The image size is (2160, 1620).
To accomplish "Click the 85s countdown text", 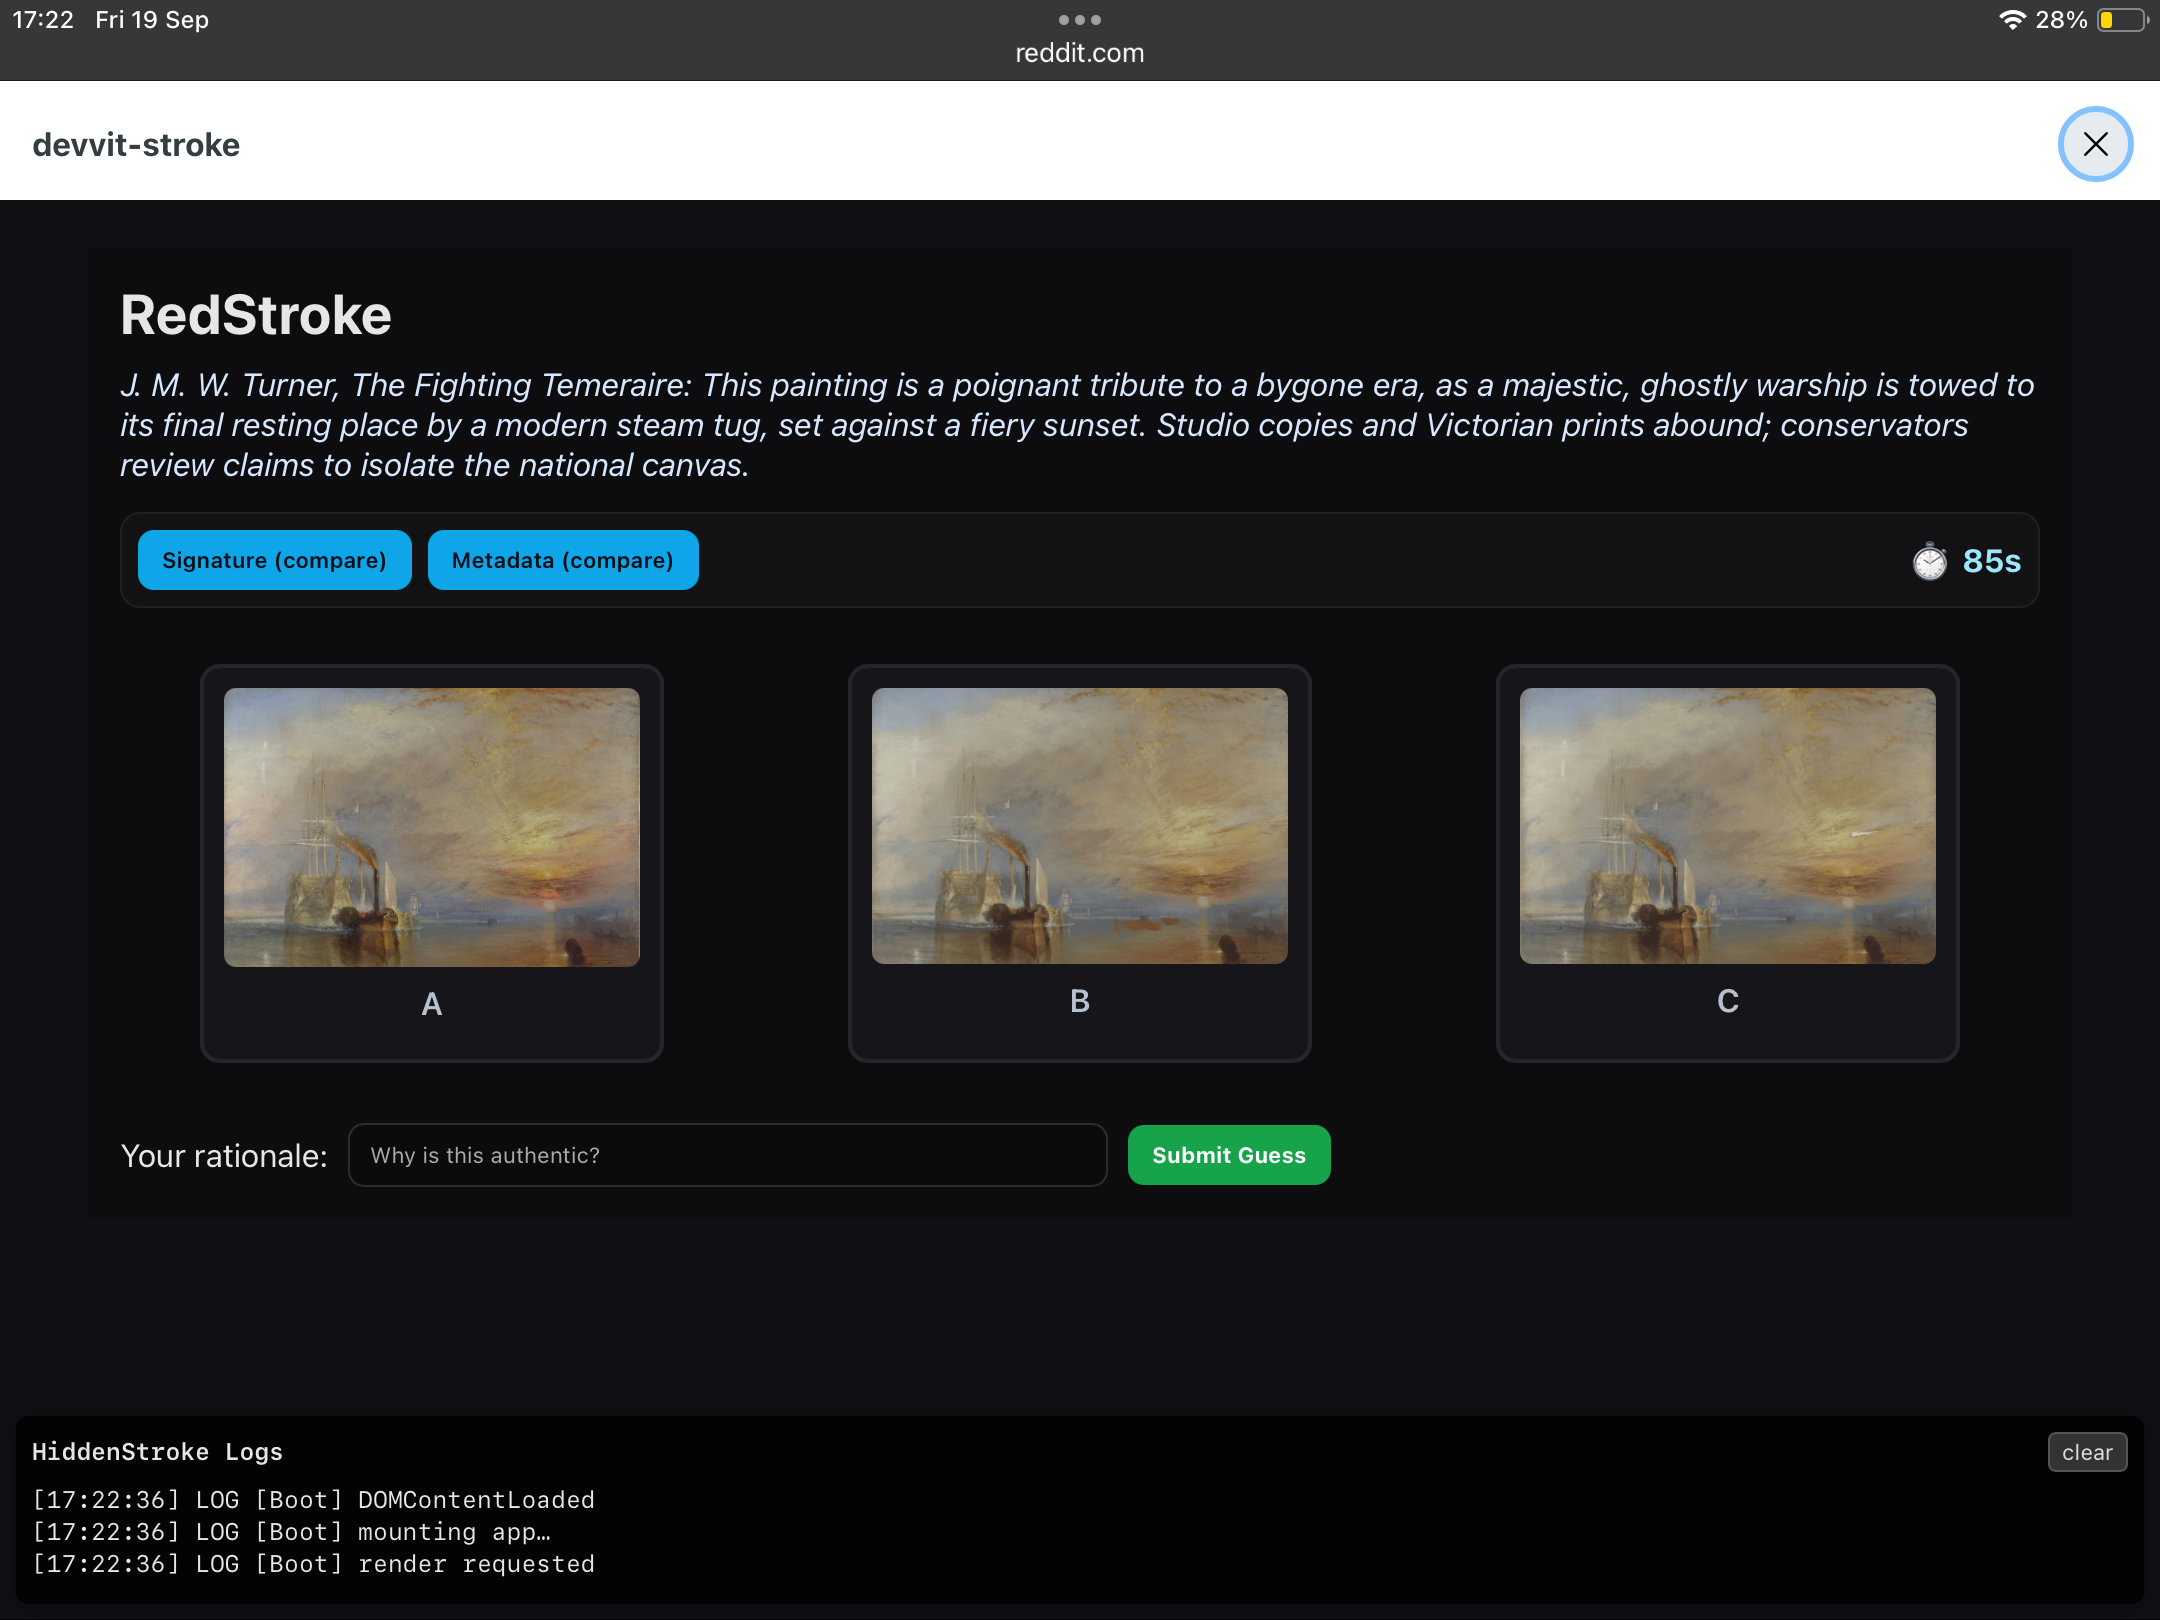I will pyautogui.click(x=1991, y=561).
